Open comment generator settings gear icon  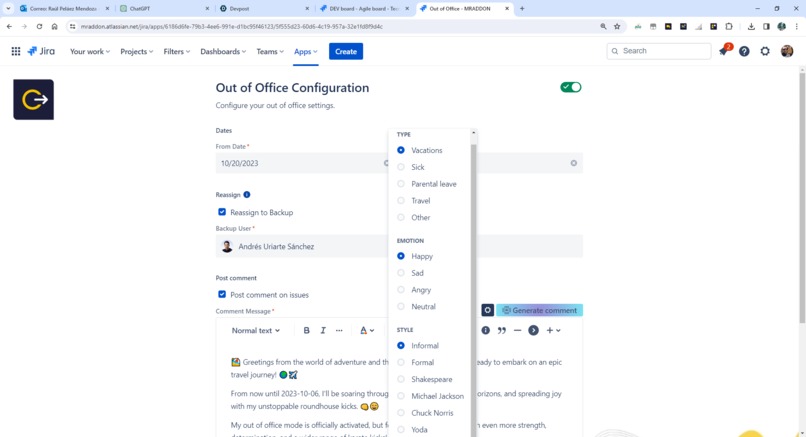[487, 310]
